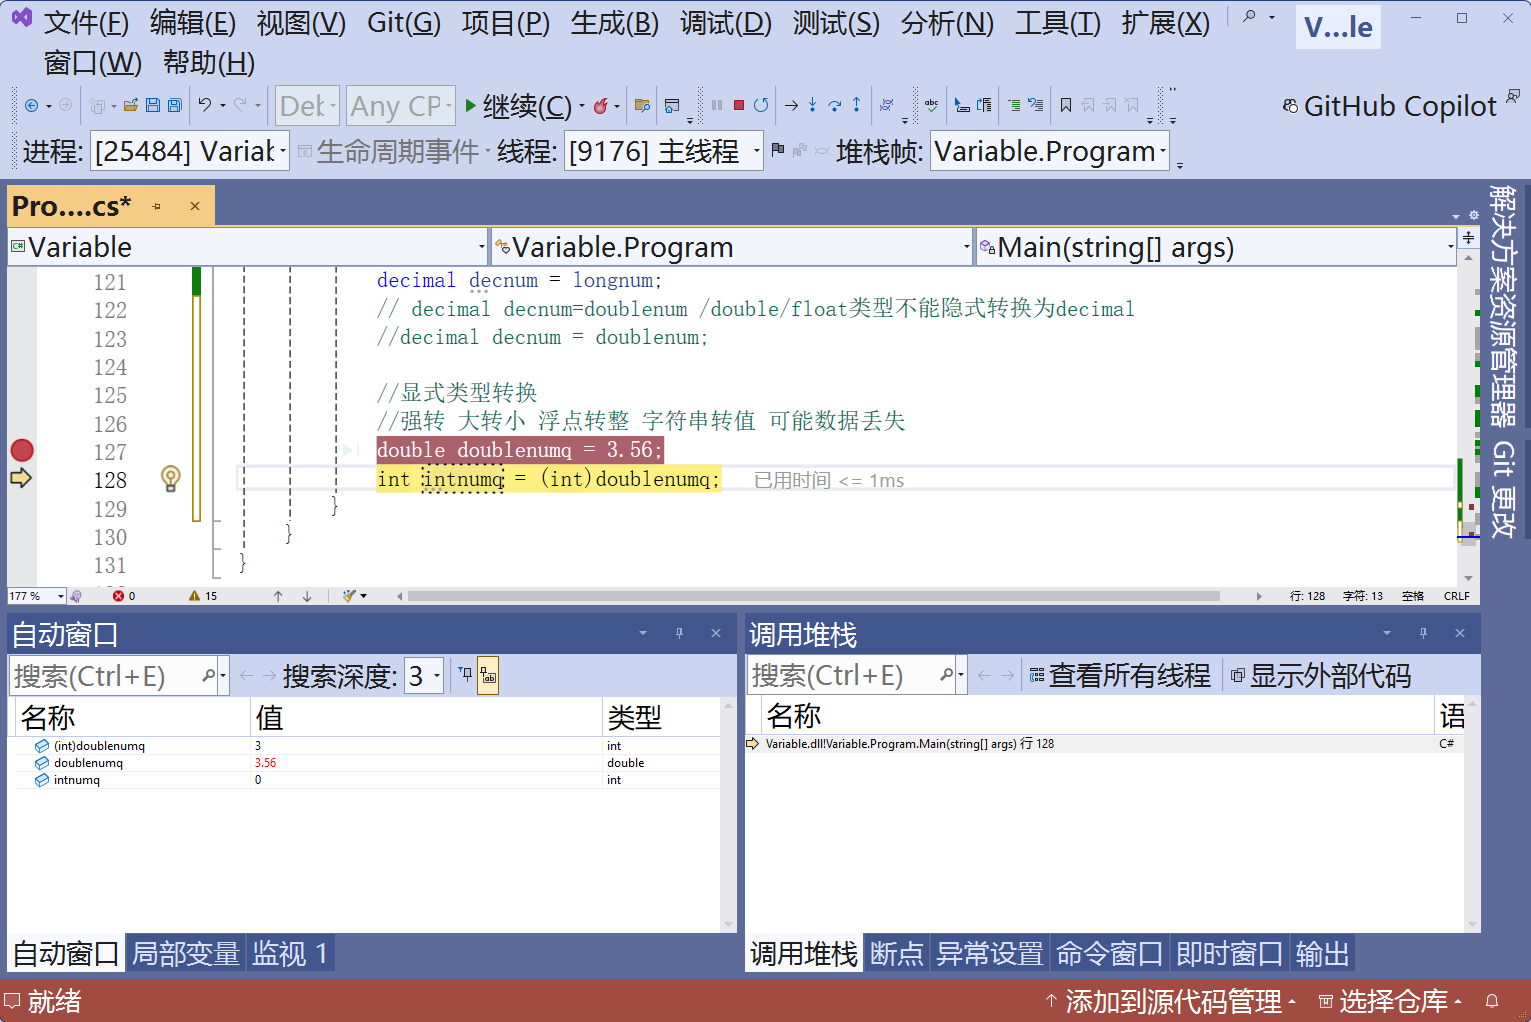Step out with the up arrow icon

click(x=856, y=105)
